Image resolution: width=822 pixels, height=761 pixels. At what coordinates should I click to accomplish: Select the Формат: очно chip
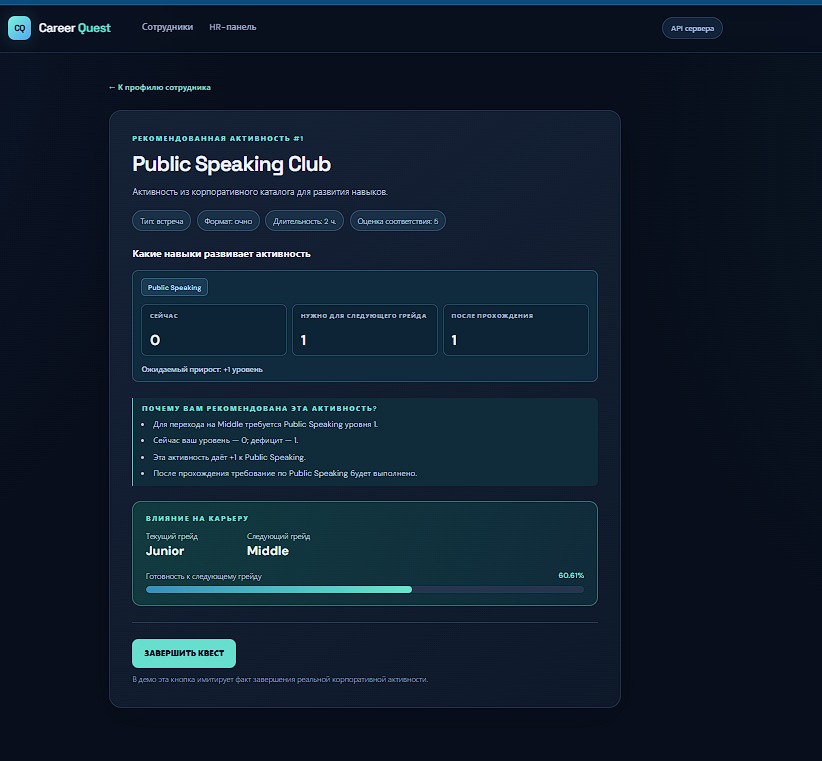point(228,221)
